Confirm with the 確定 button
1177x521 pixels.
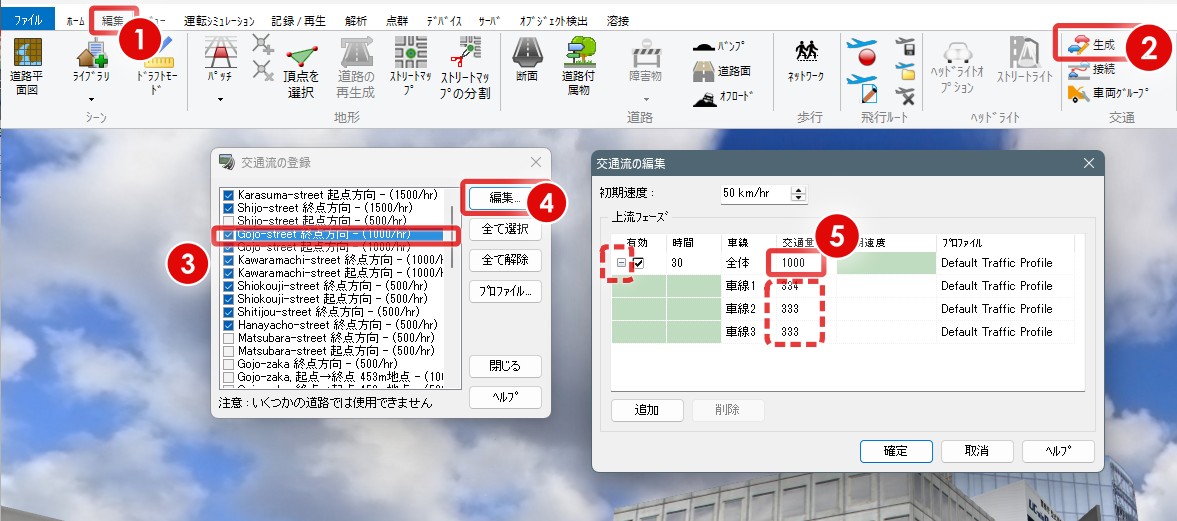coord(895,451)
